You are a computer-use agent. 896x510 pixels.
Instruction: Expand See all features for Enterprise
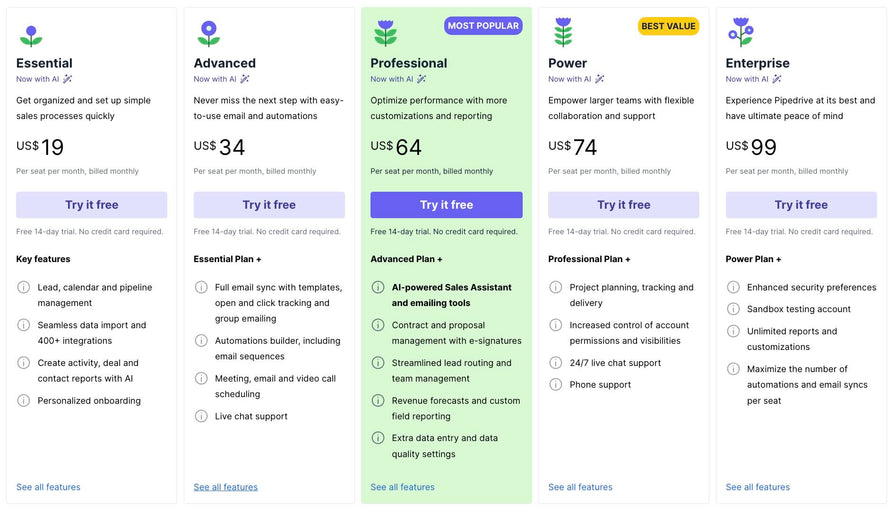(x=757, y=487)
